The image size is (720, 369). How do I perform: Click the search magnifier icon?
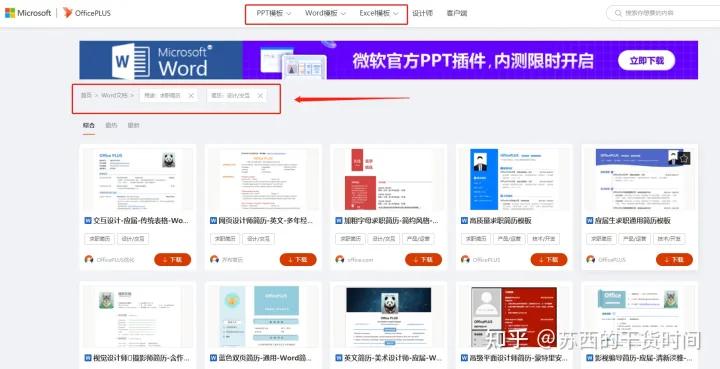pos(618,13)
